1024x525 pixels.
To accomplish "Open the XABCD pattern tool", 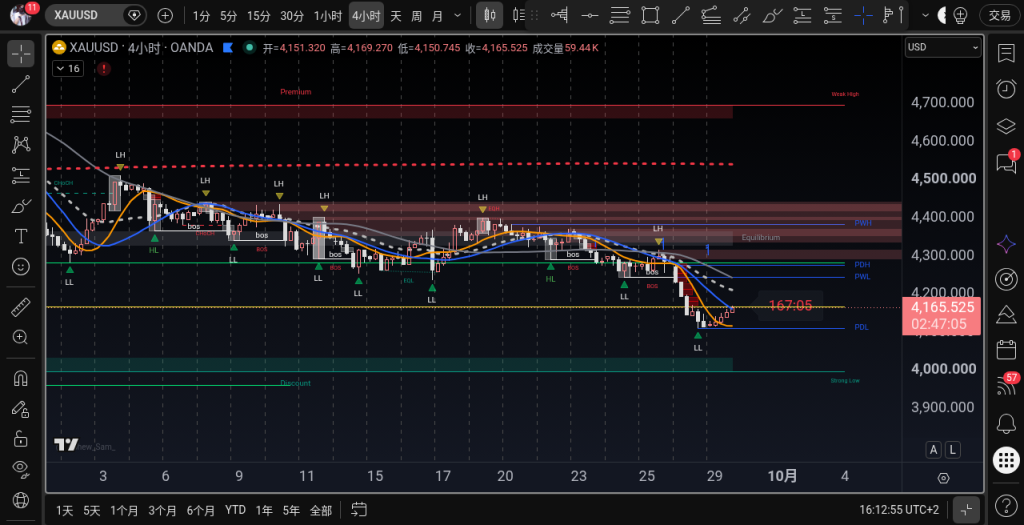I will click(21, 144).
